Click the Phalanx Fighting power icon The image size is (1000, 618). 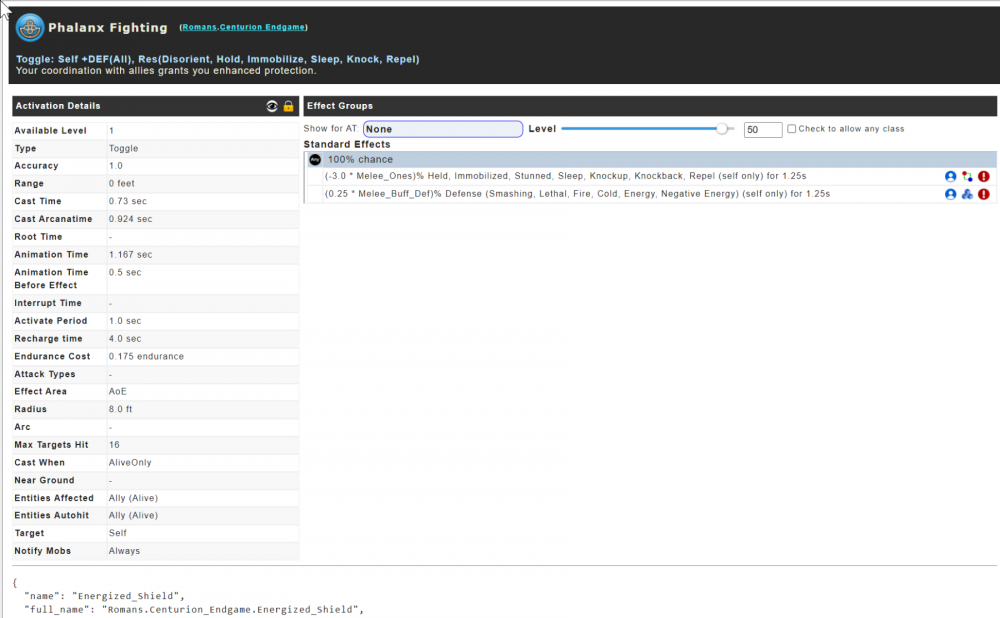tap(30, 27)
